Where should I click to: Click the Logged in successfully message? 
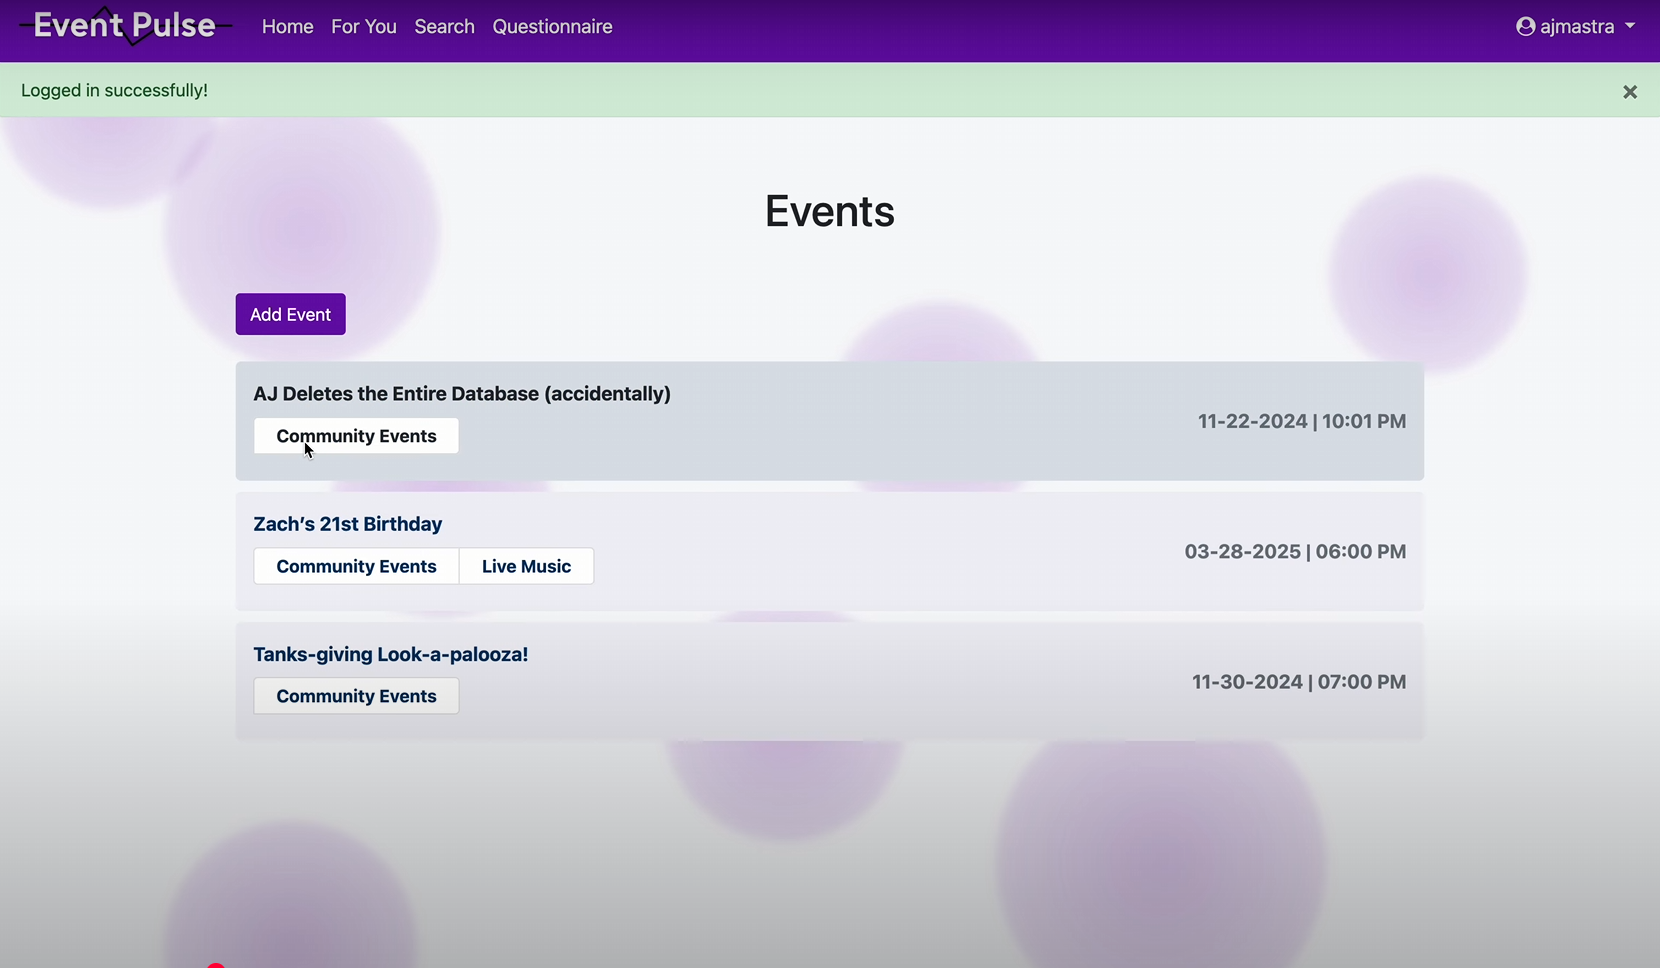click(x=115, y=89)
